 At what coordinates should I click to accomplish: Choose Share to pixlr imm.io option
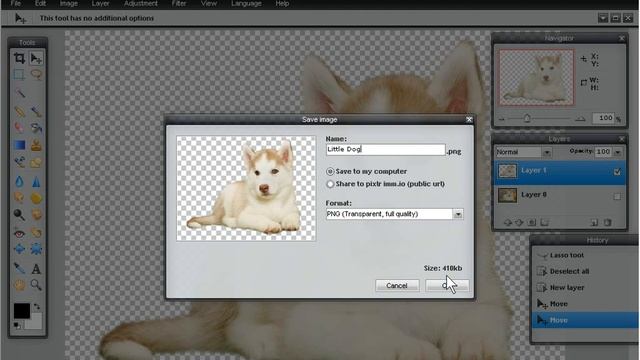click(x=330, y=184)
